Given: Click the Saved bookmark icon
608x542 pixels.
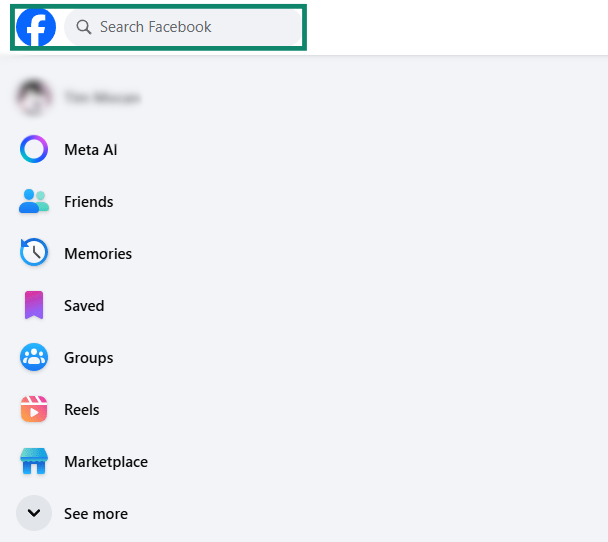Looking at the screenshot, I should coord(34,305).
